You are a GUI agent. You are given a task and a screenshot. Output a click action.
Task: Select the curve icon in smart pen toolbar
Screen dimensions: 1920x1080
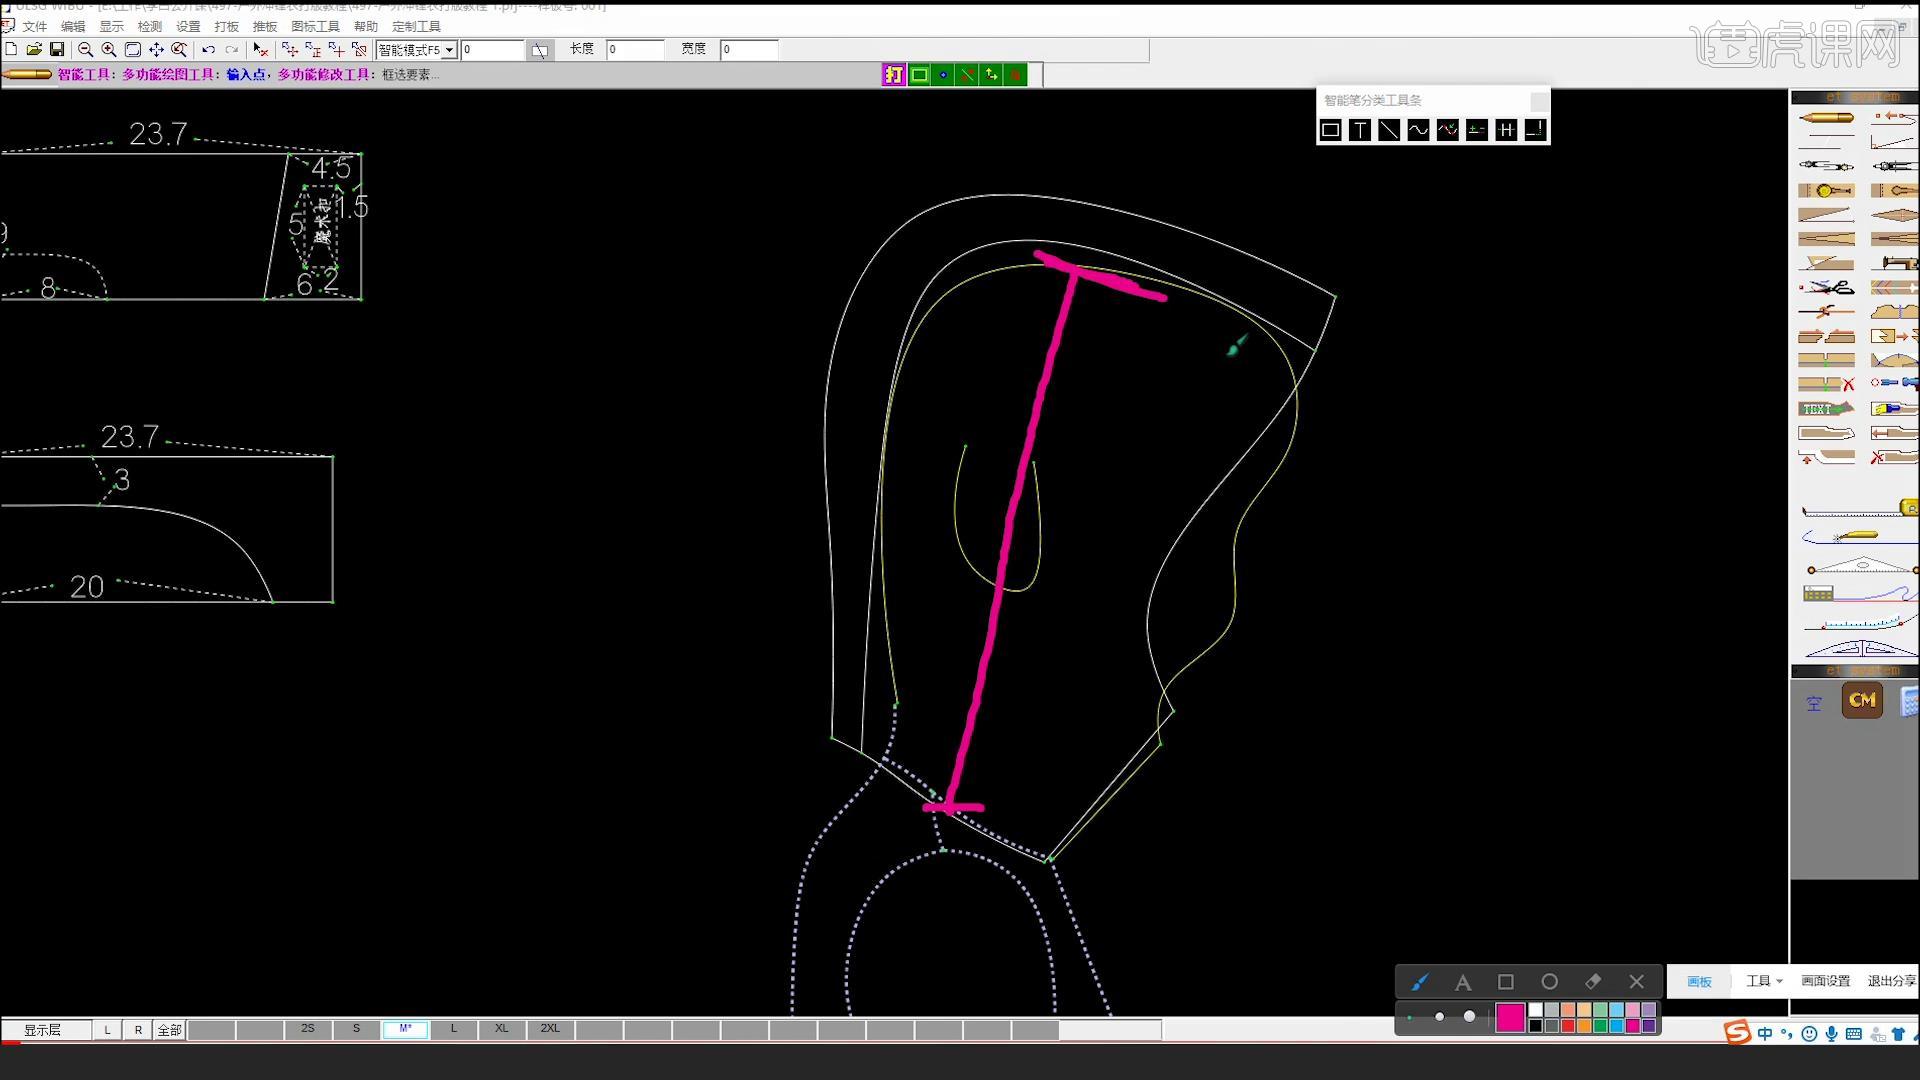coord(1418,130)
